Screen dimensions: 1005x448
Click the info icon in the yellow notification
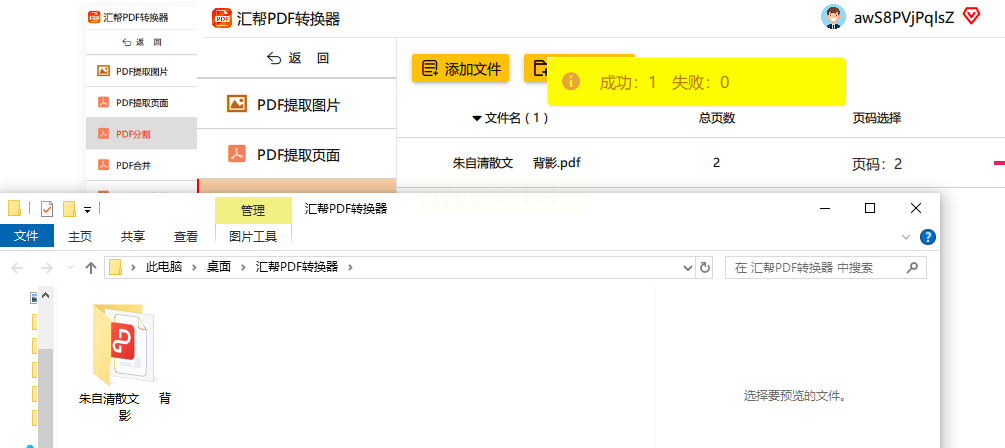[x=570, y=81]
